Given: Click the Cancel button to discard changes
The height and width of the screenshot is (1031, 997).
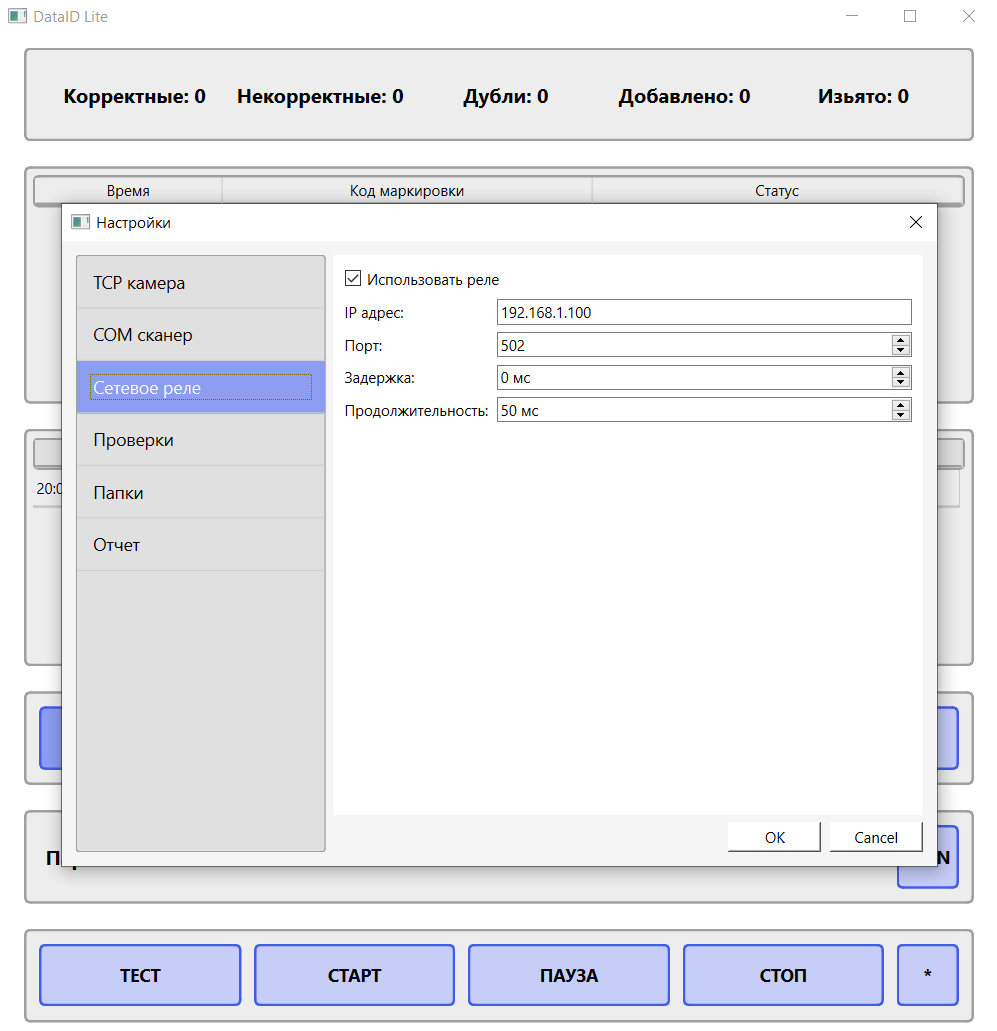Looking at the screenshot, I should point(875,837).
